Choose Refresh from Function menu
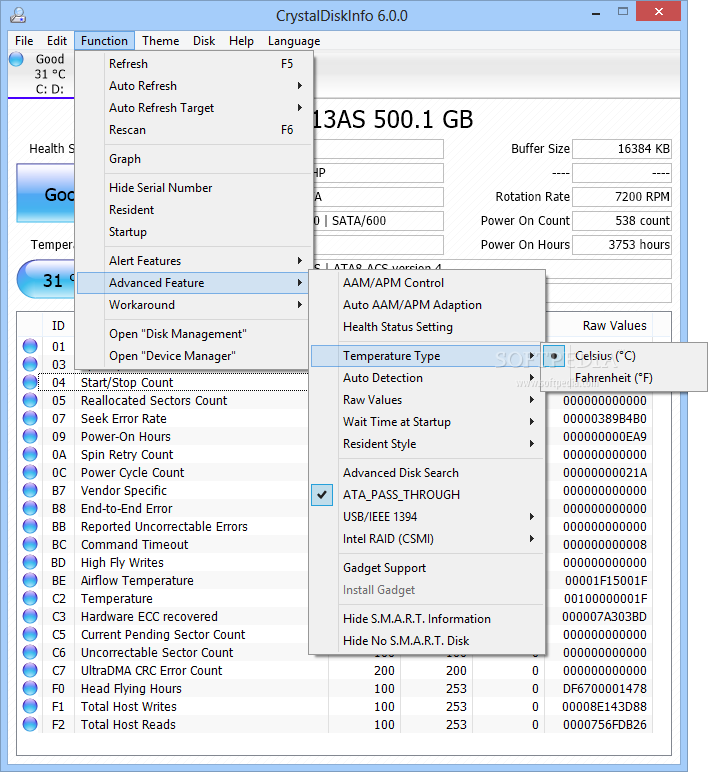Image resolution: width=708 pixels, height=772 pixels. pyautogui.click(x=194, y=64)
